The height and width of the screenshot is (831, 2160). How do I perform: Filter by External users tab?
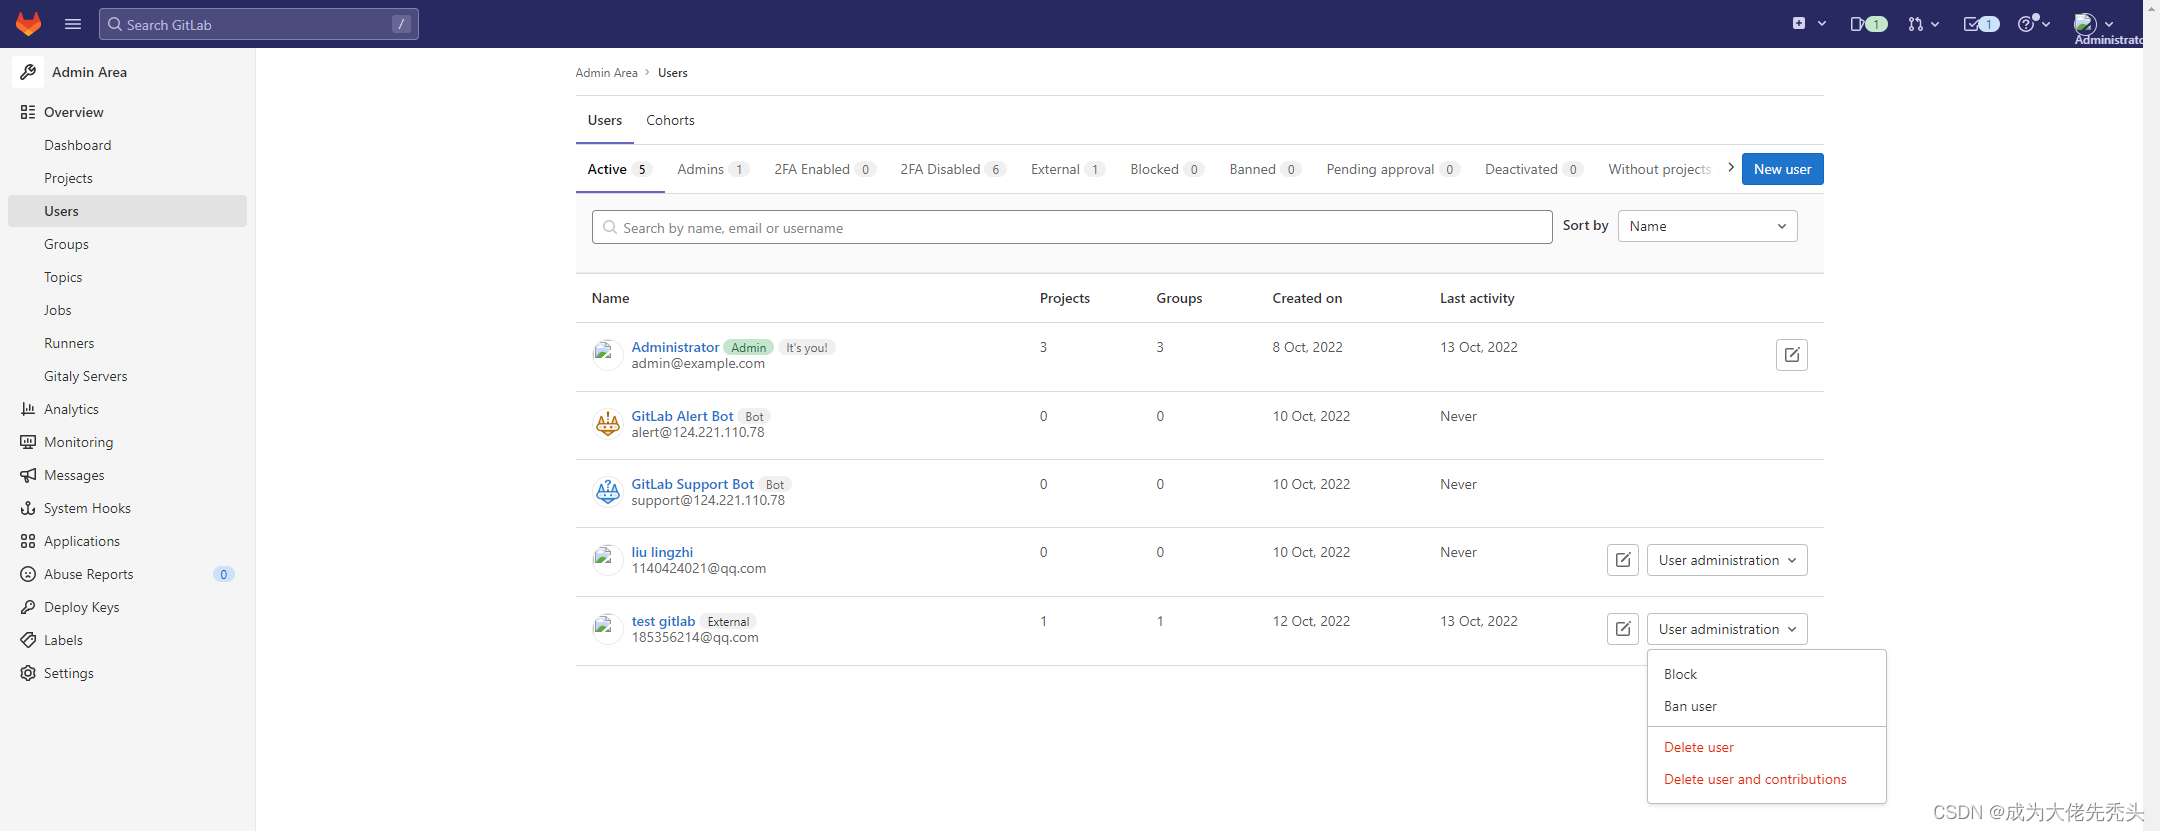coord(1068,169)
